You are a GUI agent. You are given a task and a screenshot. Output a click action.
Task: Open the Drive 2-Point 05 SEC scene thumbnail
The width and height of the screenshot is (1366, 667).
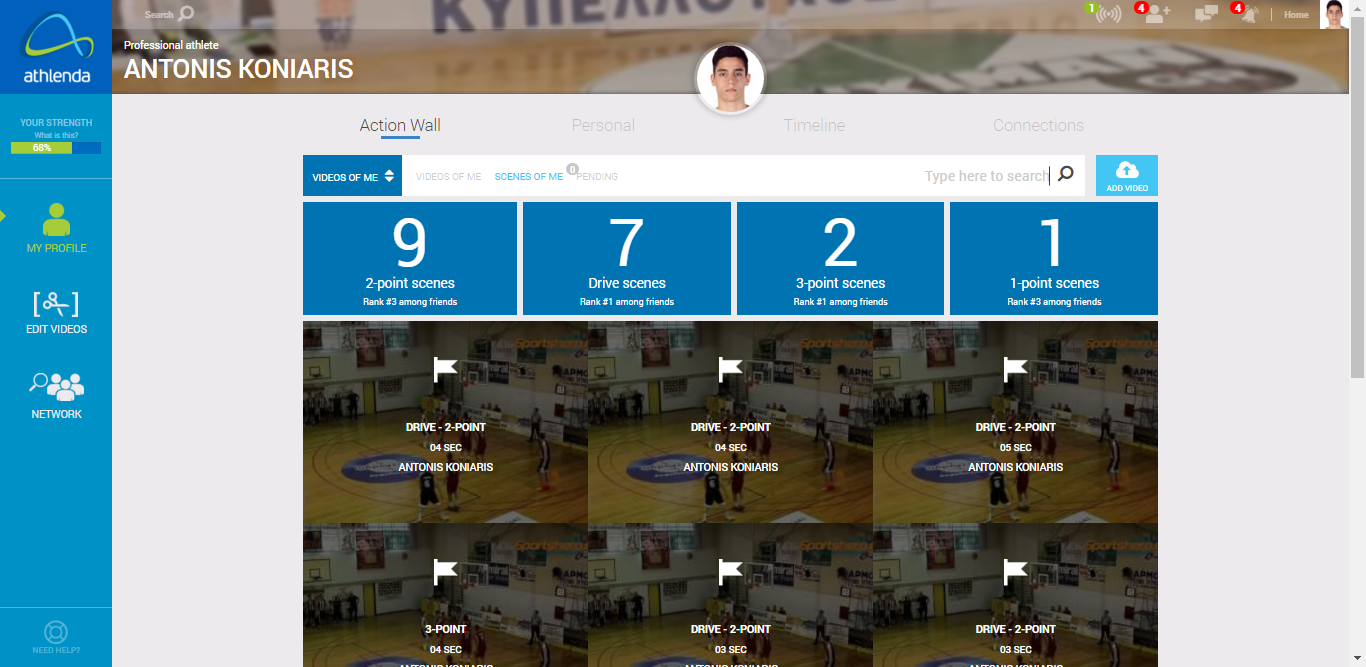tap(1015, 422)
